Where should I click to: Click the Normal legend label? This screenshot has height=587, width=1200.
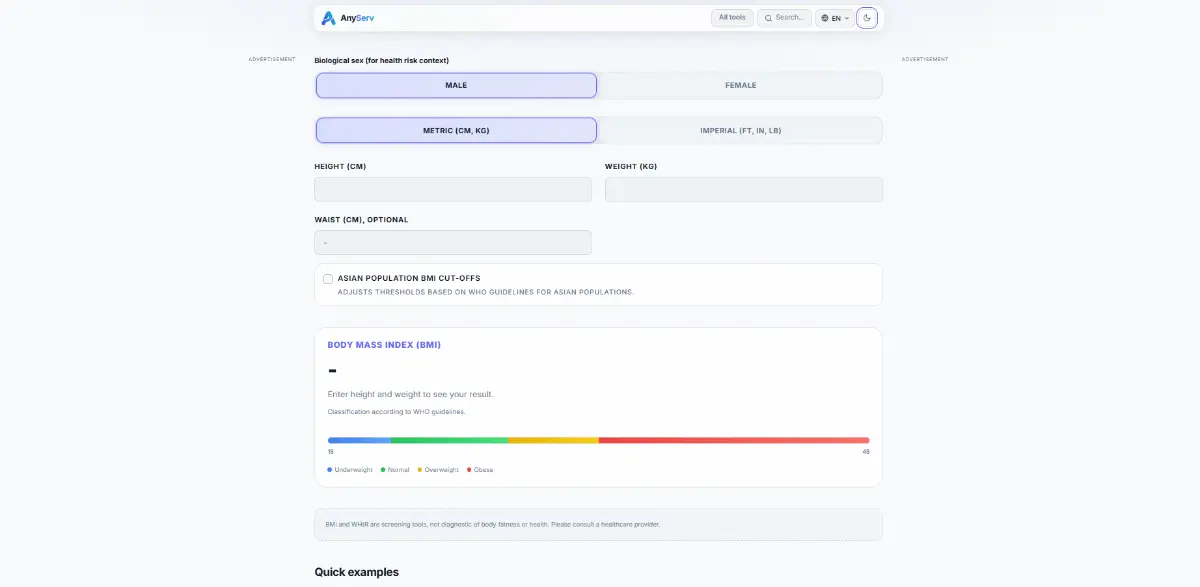point(398,470)
